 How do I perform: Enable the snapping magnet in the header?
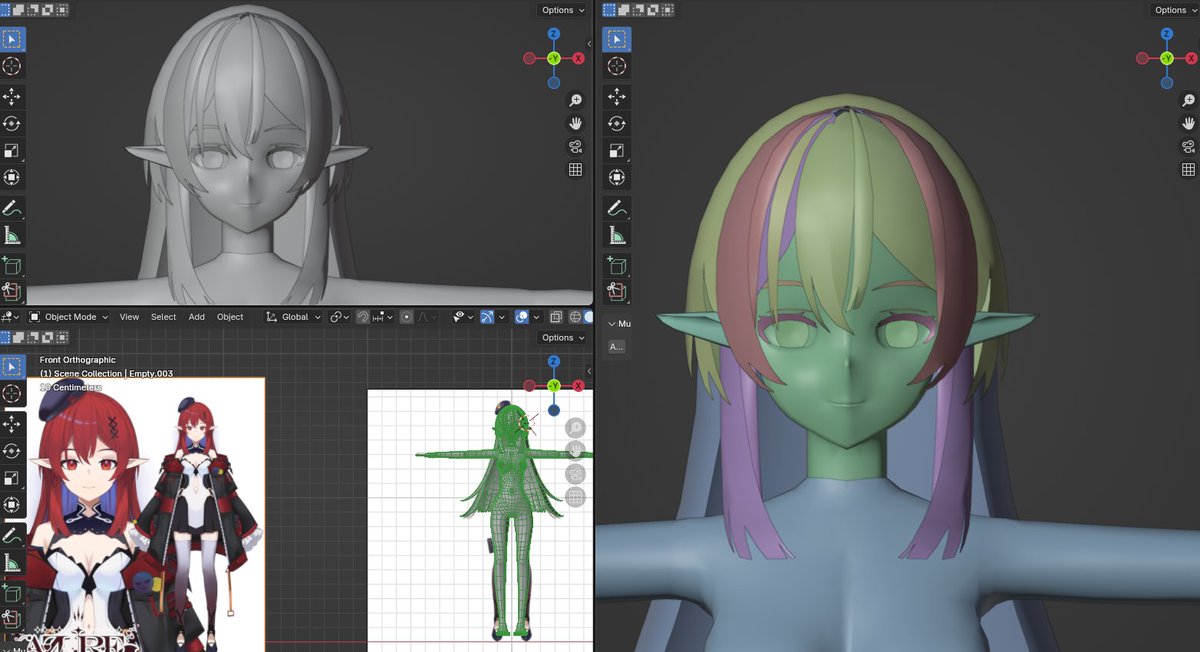click(x=362, y=316)
